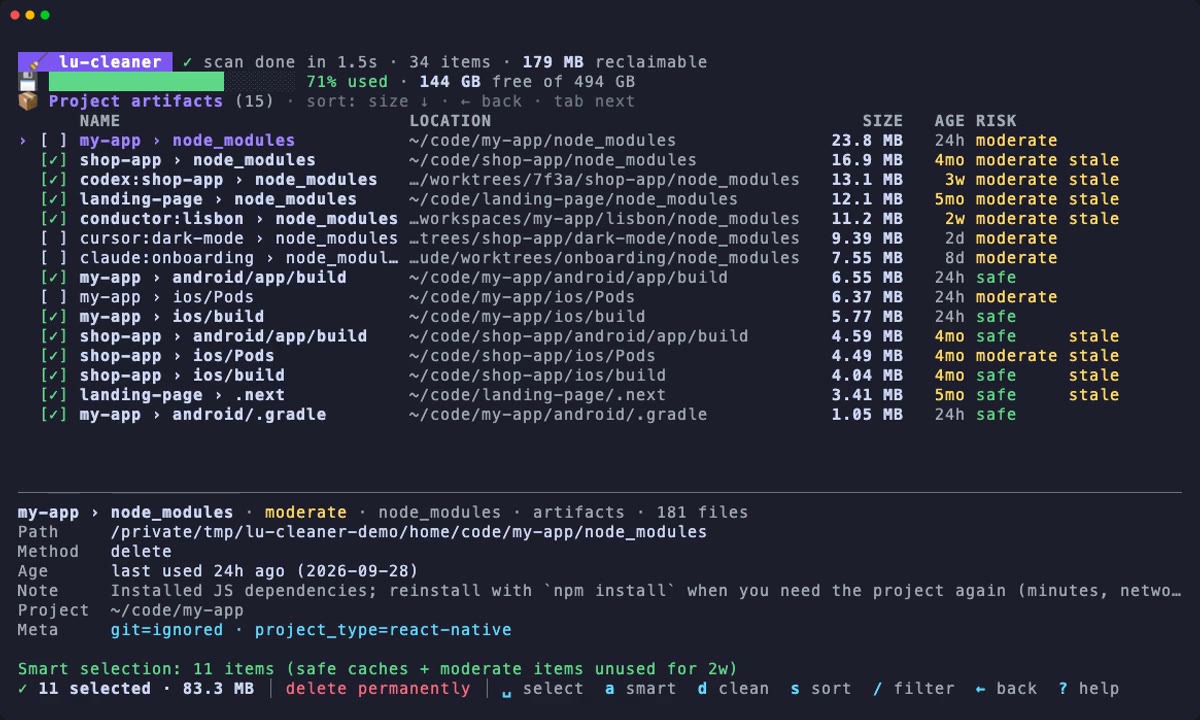Click the checkmark before '11 selected'
This screenshot has height=720, width=1200.
23,689
